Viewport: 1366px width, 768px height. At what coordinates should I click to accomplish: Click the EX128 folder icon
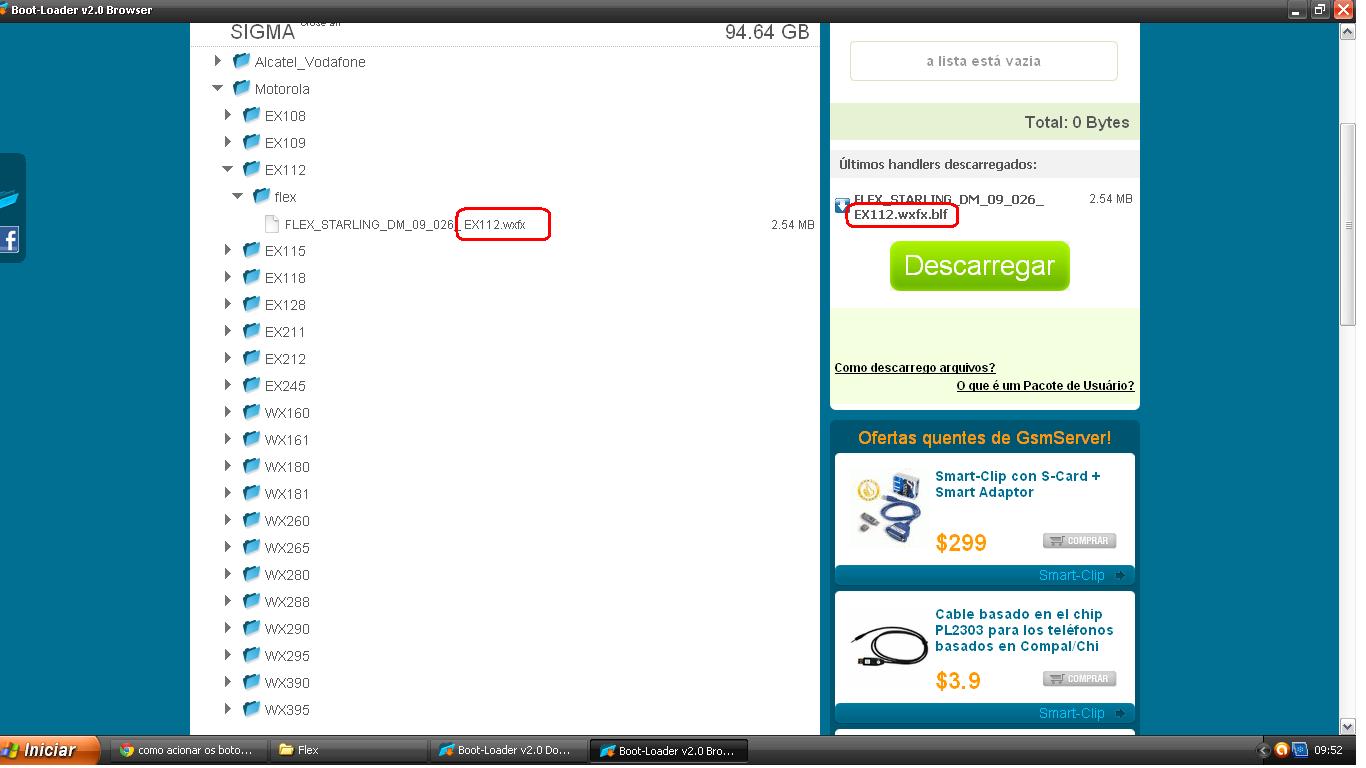[x=252, y=304]
